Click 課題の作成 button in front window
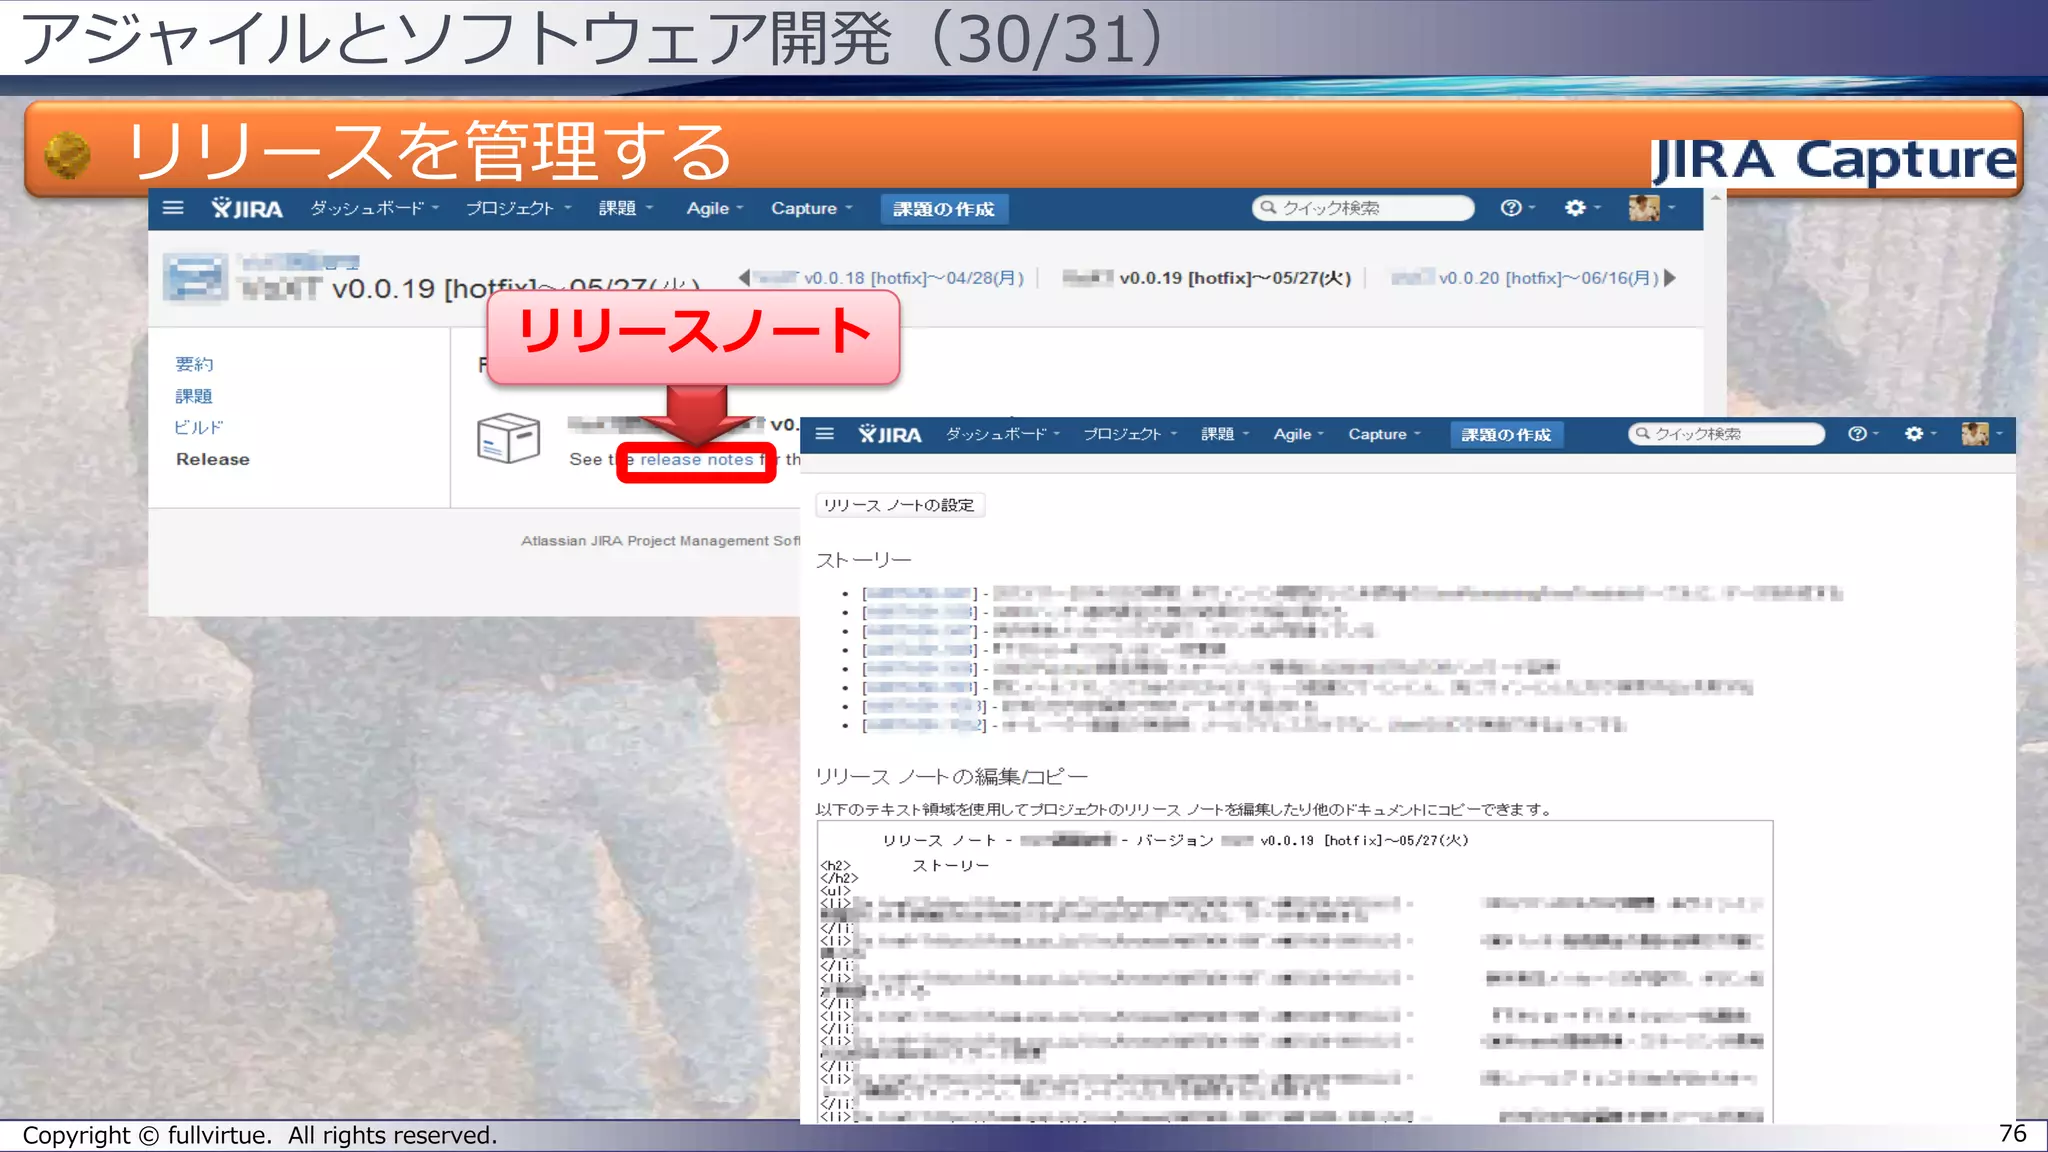 1506,435
